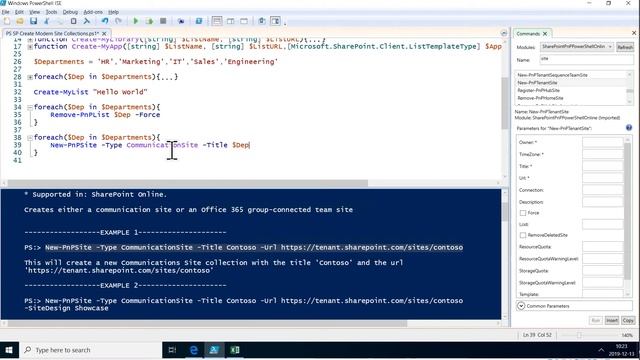Image resolution: width=640 pixels, height=360 pixels.
Task: Click Start PowerShell in separate window icon
Action: point(198,21)
